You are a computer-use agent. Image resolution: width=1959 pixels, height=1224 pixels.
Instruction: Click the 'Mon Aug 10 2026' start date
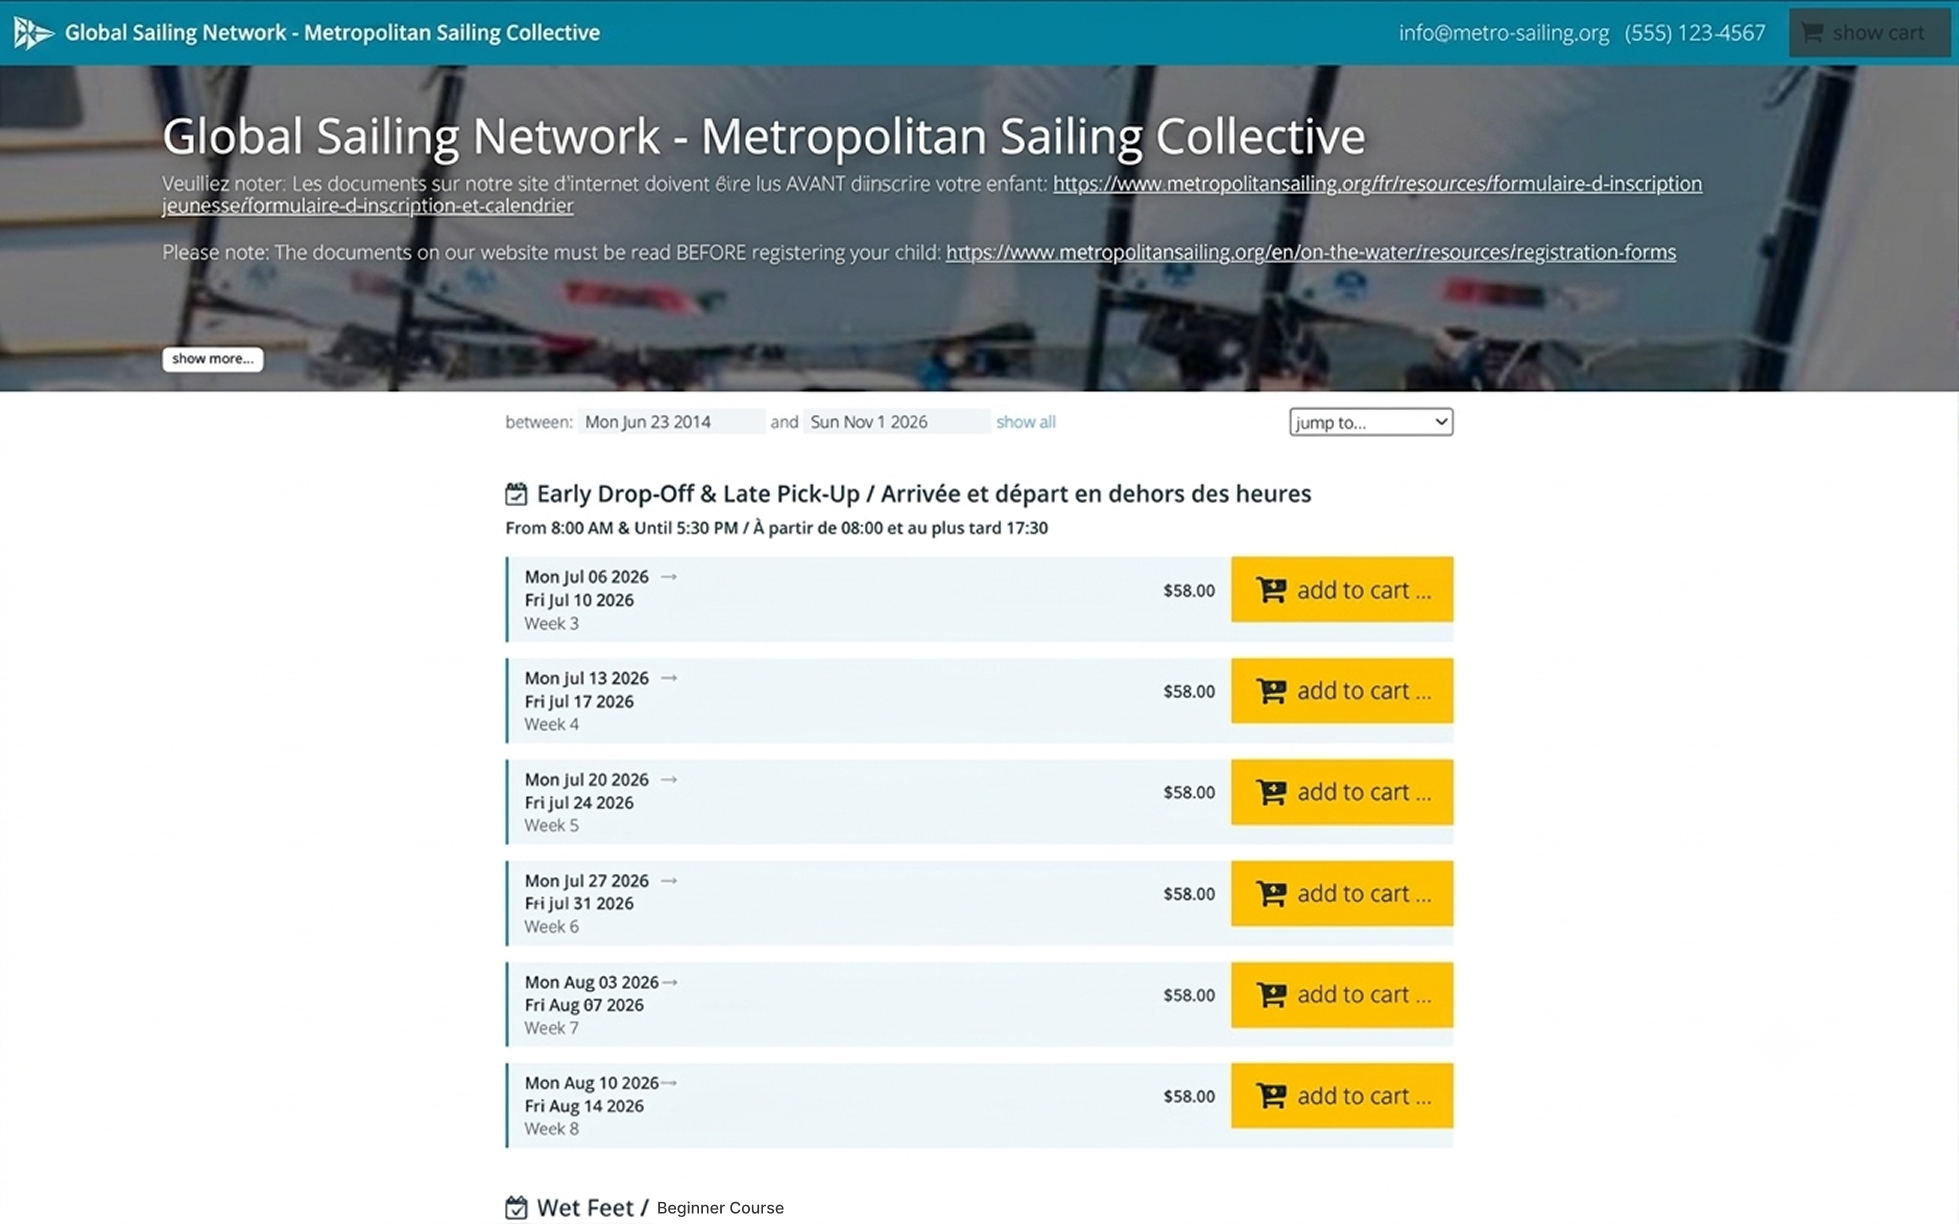(x=592, y=1083)
